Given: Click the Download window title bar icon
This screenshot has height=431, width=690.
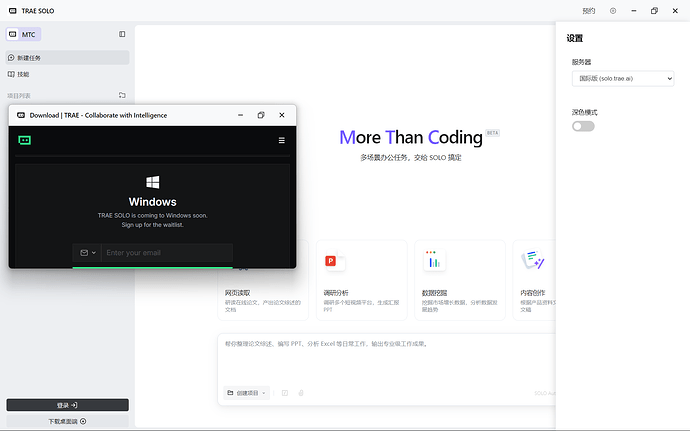Looking at the screenshot, I should (21, 115).
